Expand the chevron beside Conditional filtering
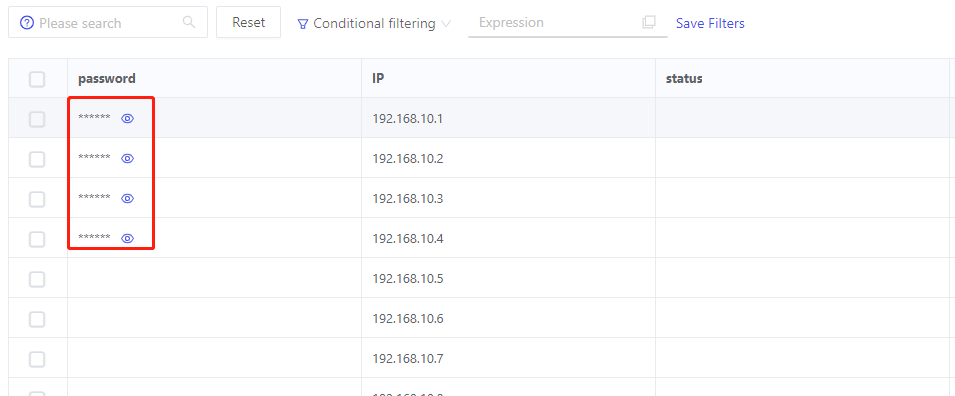 pyautogui.click(x=446, y=24)
